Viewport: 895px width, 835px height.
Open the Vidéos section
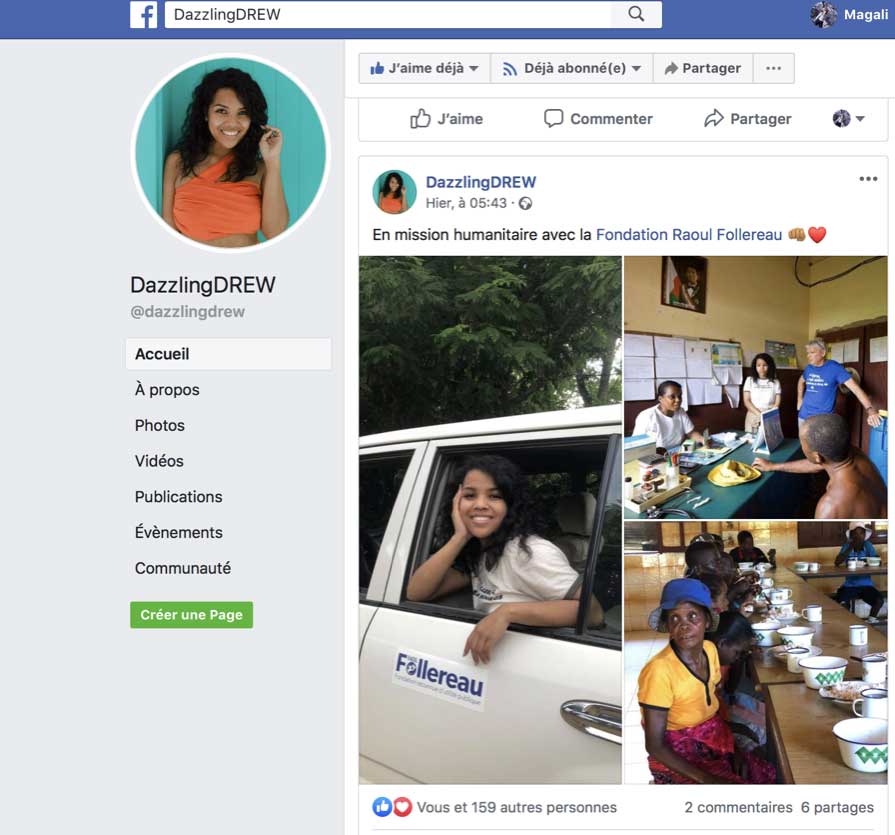tap(159, 461)
